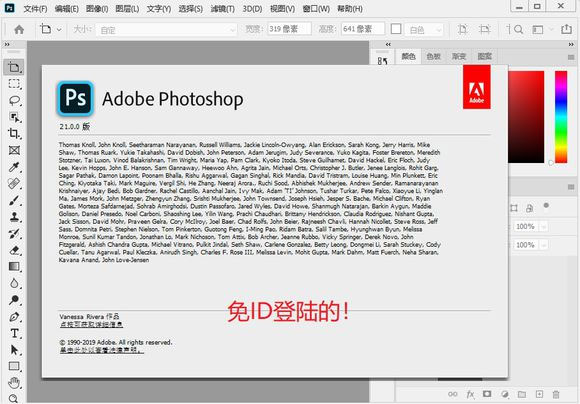Select the Object Selection tool
This screenshot has width=580, height=404.
point(14,117)
